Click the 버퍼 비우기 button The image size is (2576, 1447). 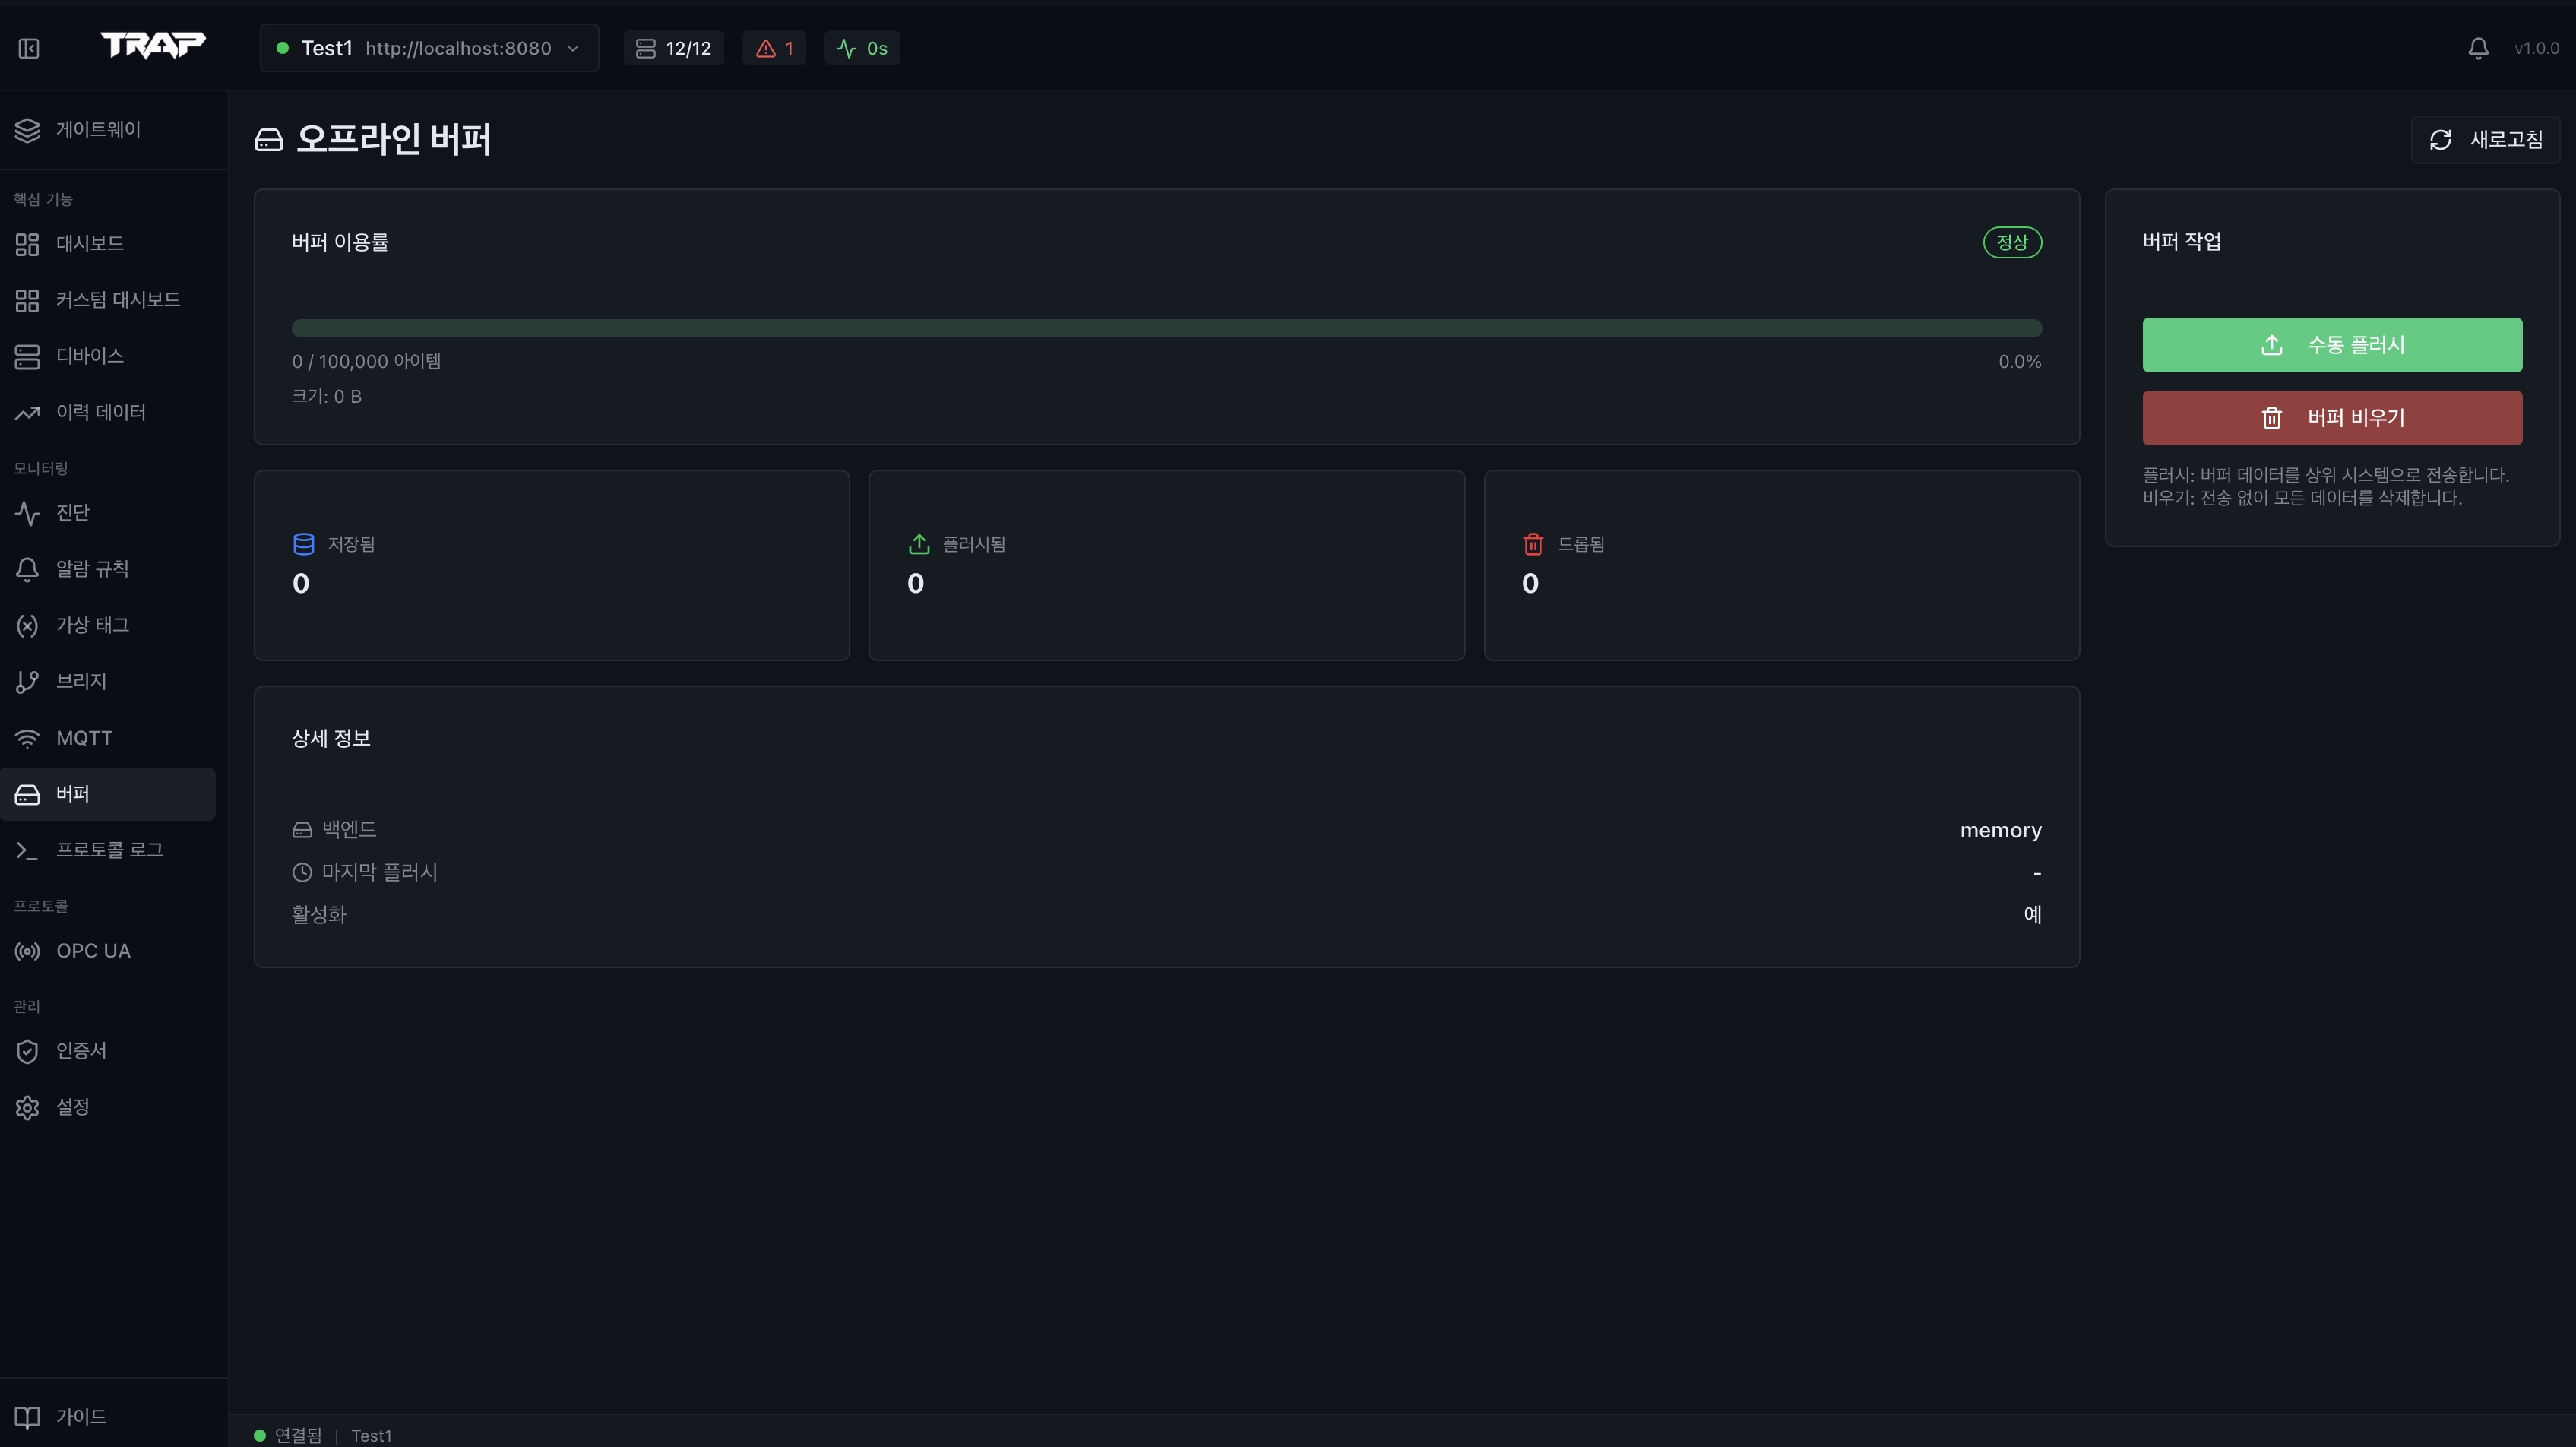(2331, 418)
